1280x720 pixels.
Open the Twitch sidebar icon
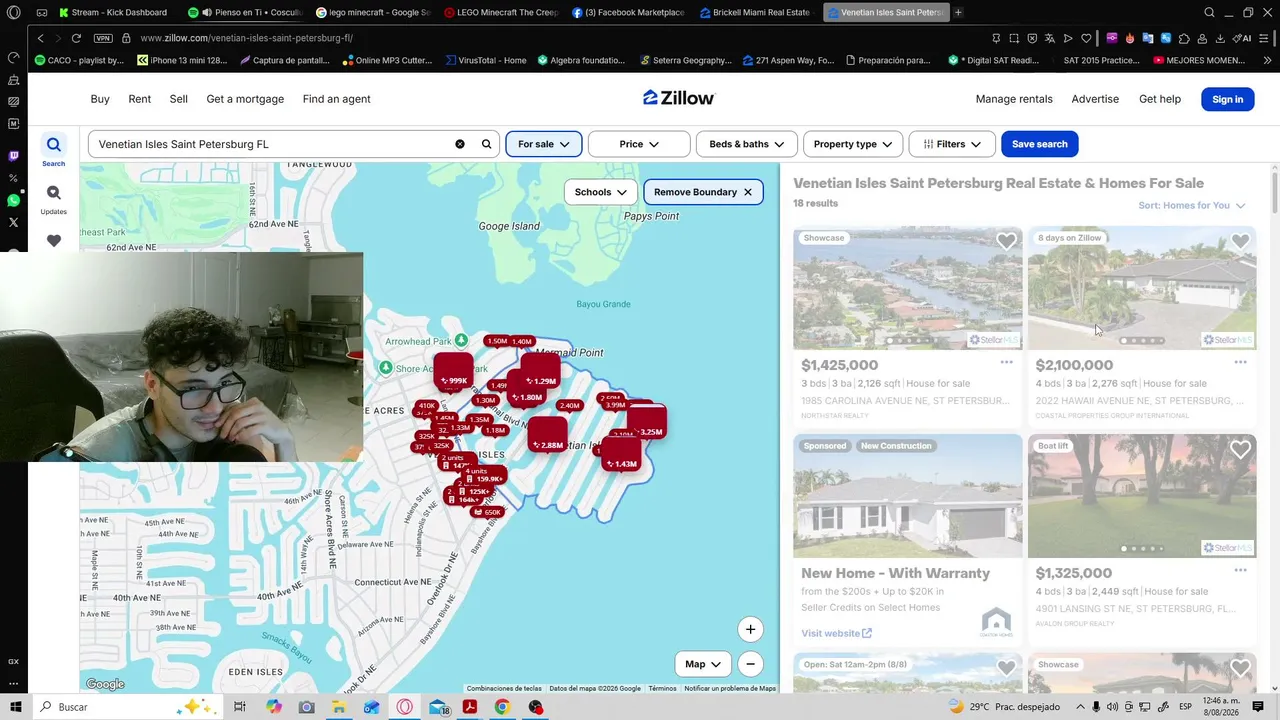[13, 156]
